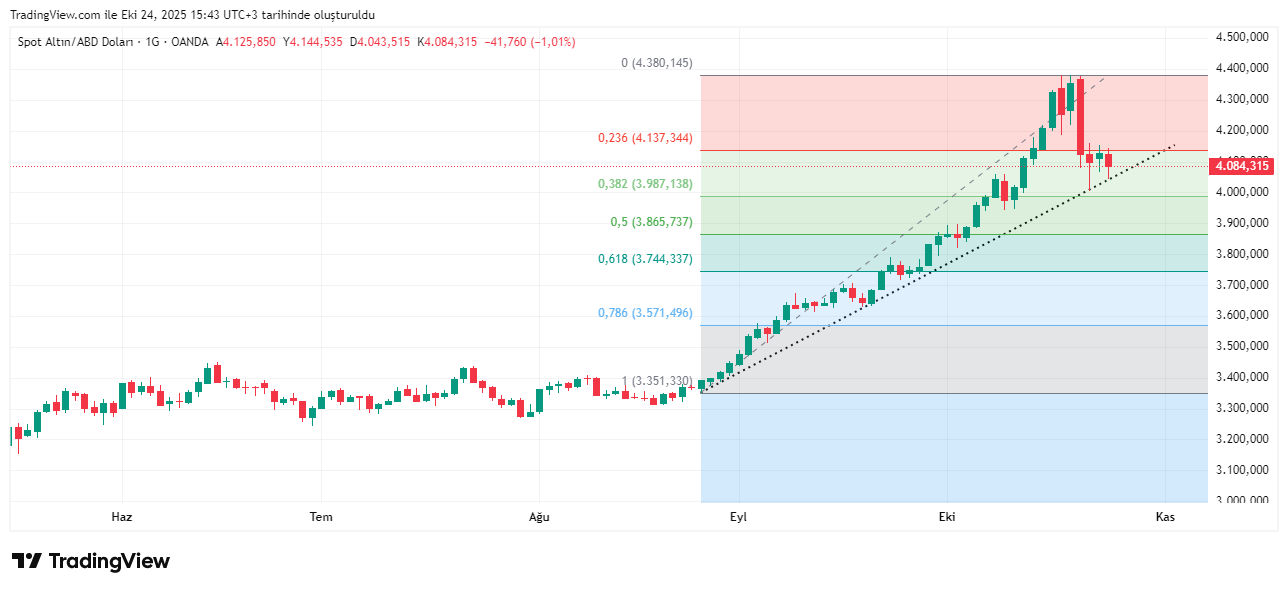
Task: Click the red 4.084,315 current price tag
Action: (1243, 166)
